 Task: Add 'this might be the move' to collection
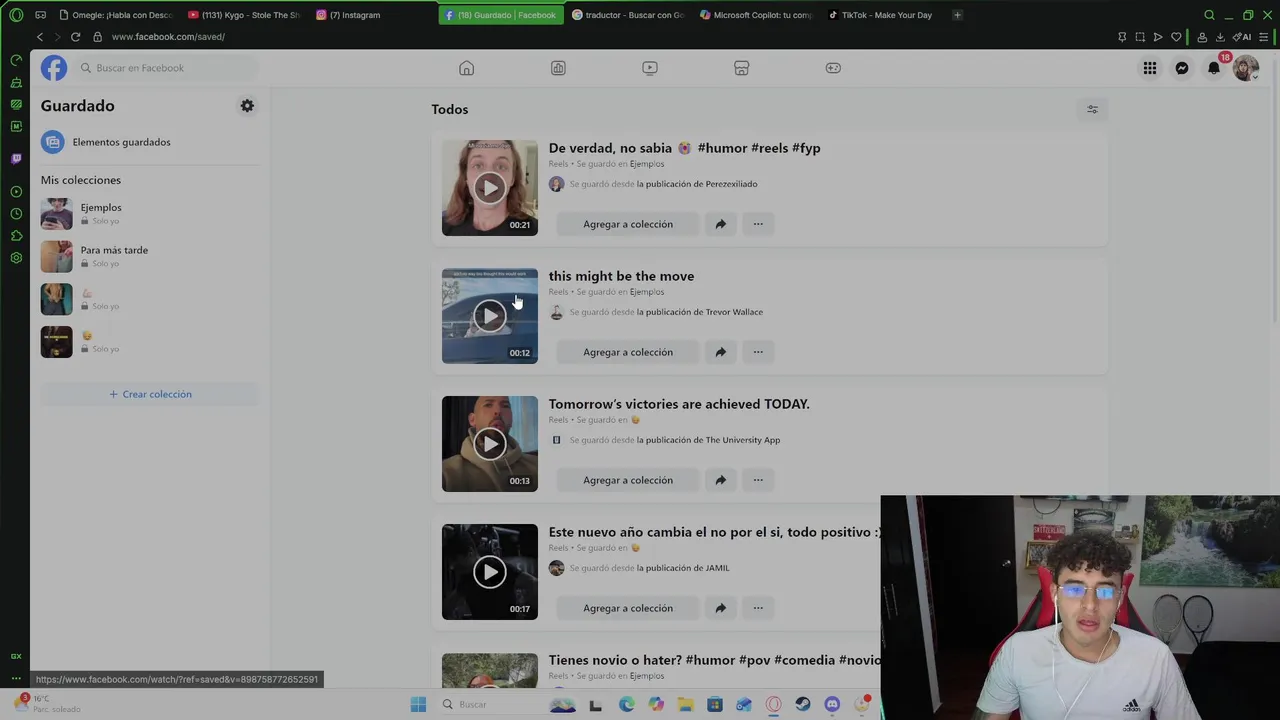coord(628,352)
